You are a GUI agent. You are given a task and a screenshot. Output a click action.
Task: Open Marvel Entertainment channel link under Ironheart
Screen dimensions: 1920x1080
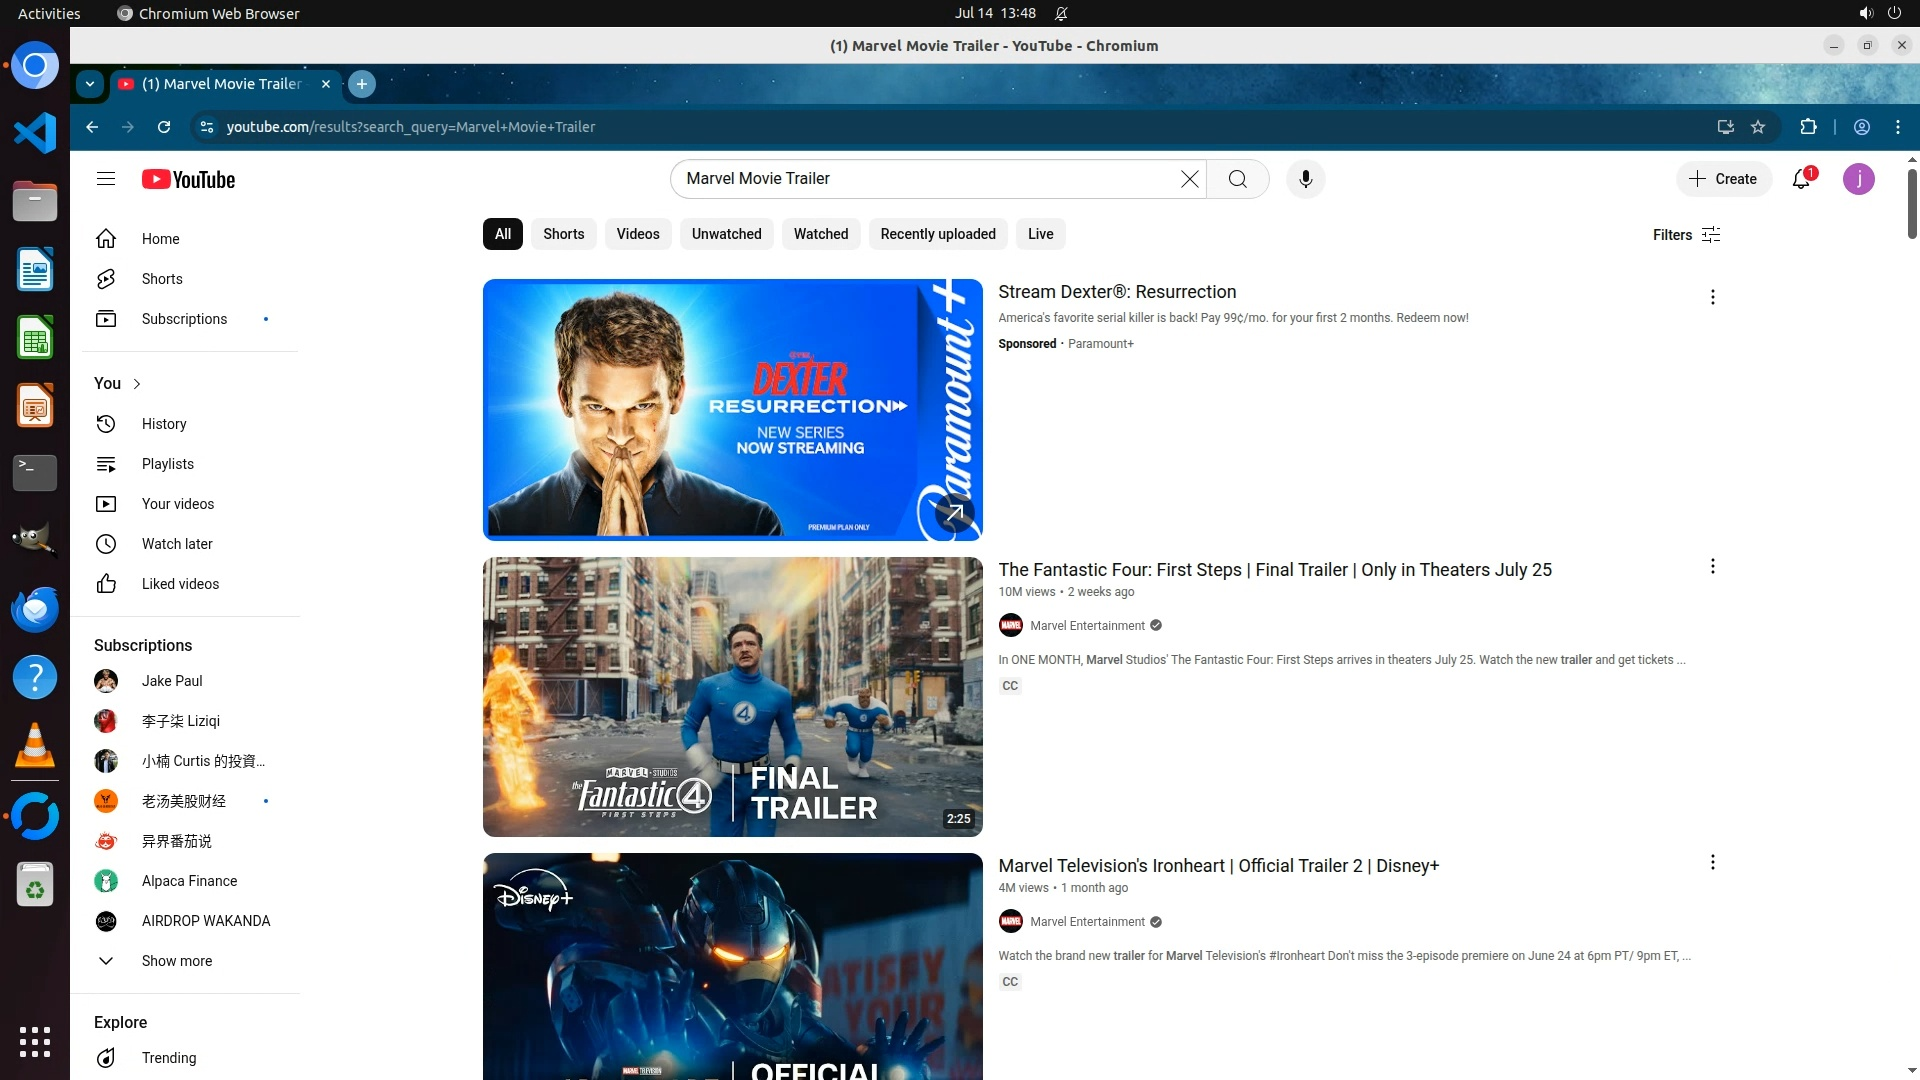tap(1087, 922)
